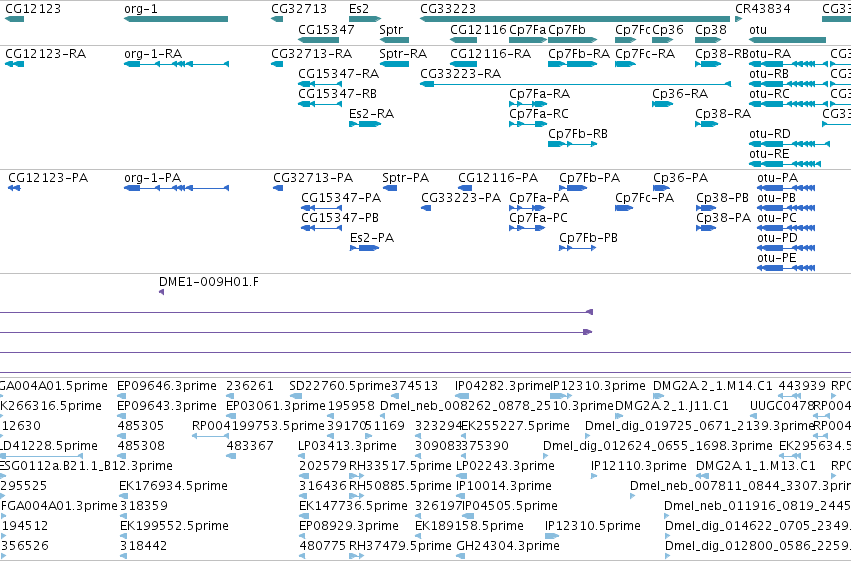Select the IP04282.3prime insertion label
The width and height of the screenshot is (851, 561).
[503, 386]
